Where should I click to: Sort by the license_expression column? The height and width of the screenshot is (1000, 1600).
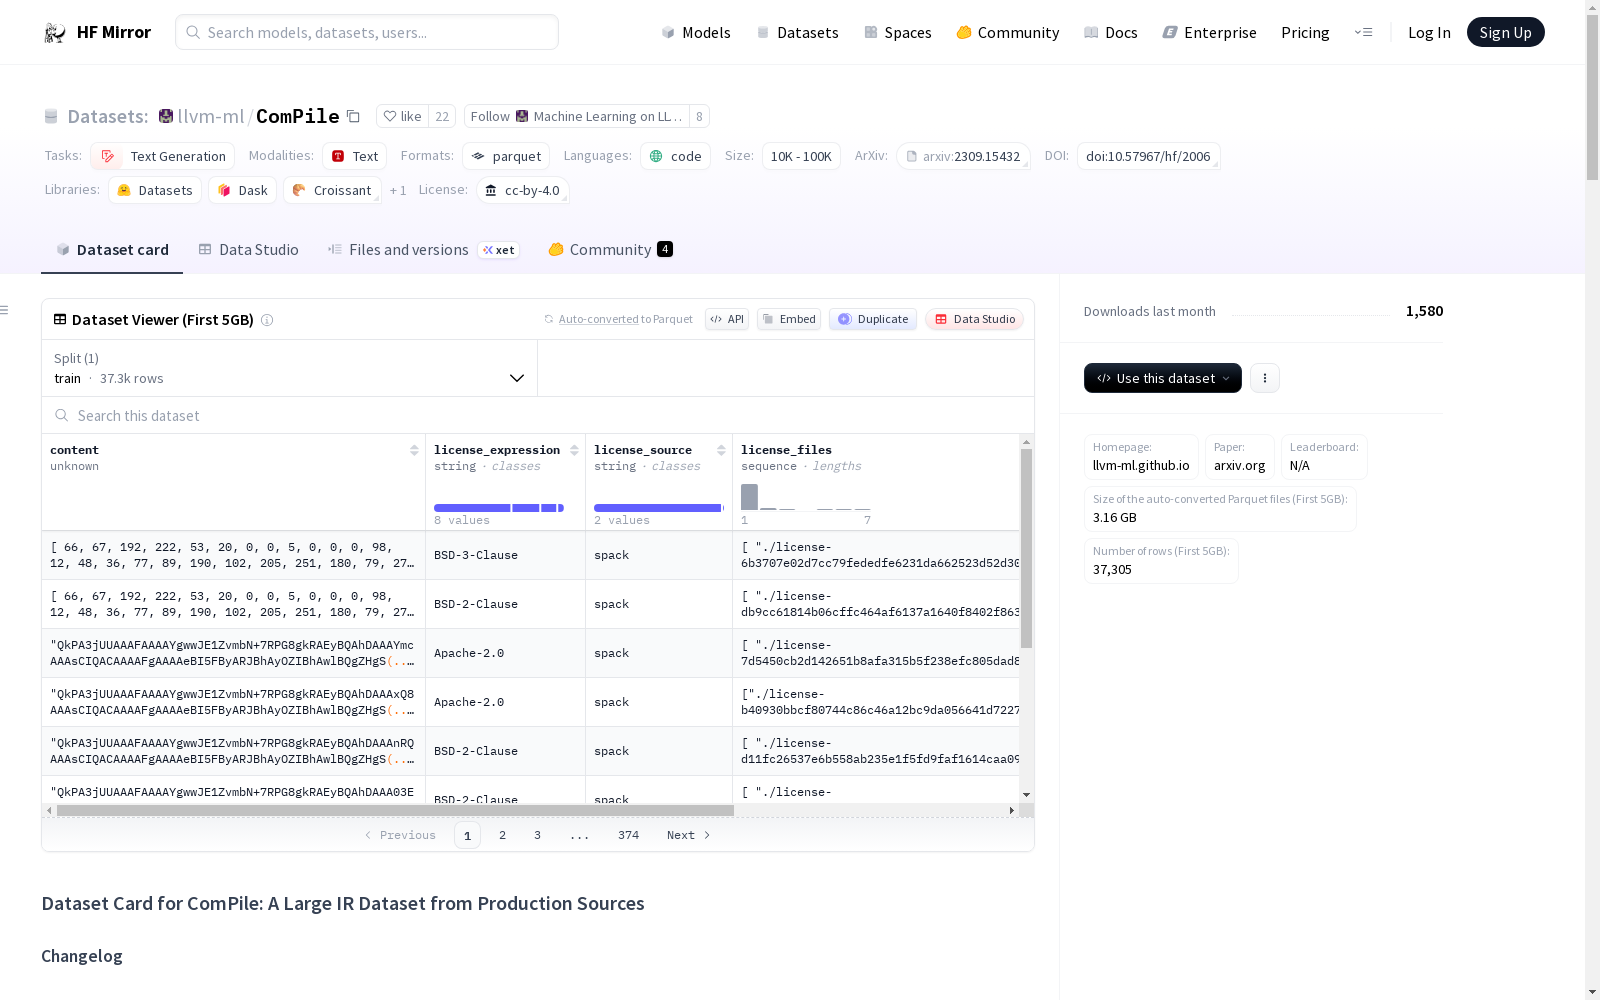574,450
